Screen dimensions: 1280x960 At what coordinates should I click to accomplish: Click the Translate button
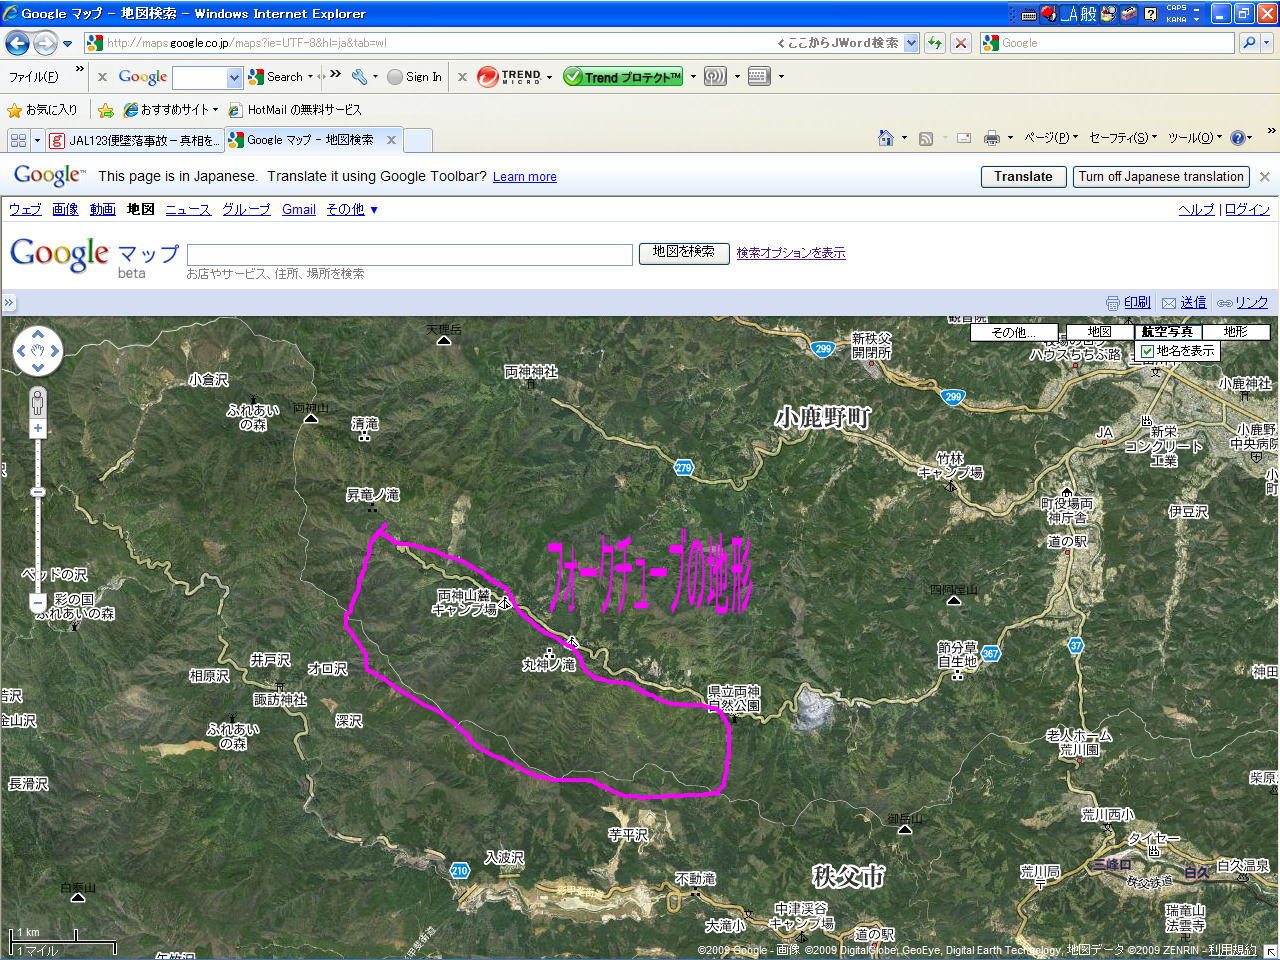point(1023,176)
